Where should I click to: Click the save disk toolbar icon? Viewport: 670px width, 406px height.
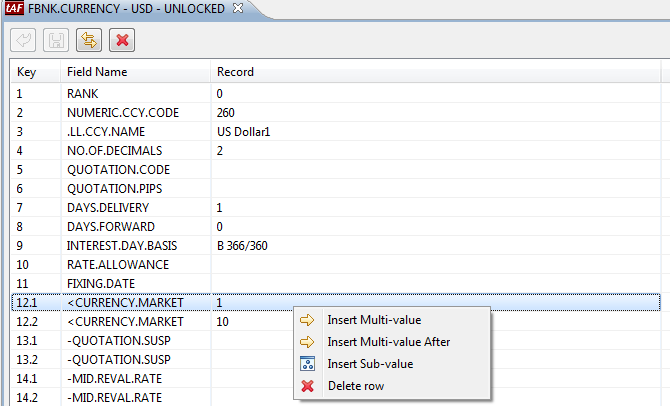point(57,41)
